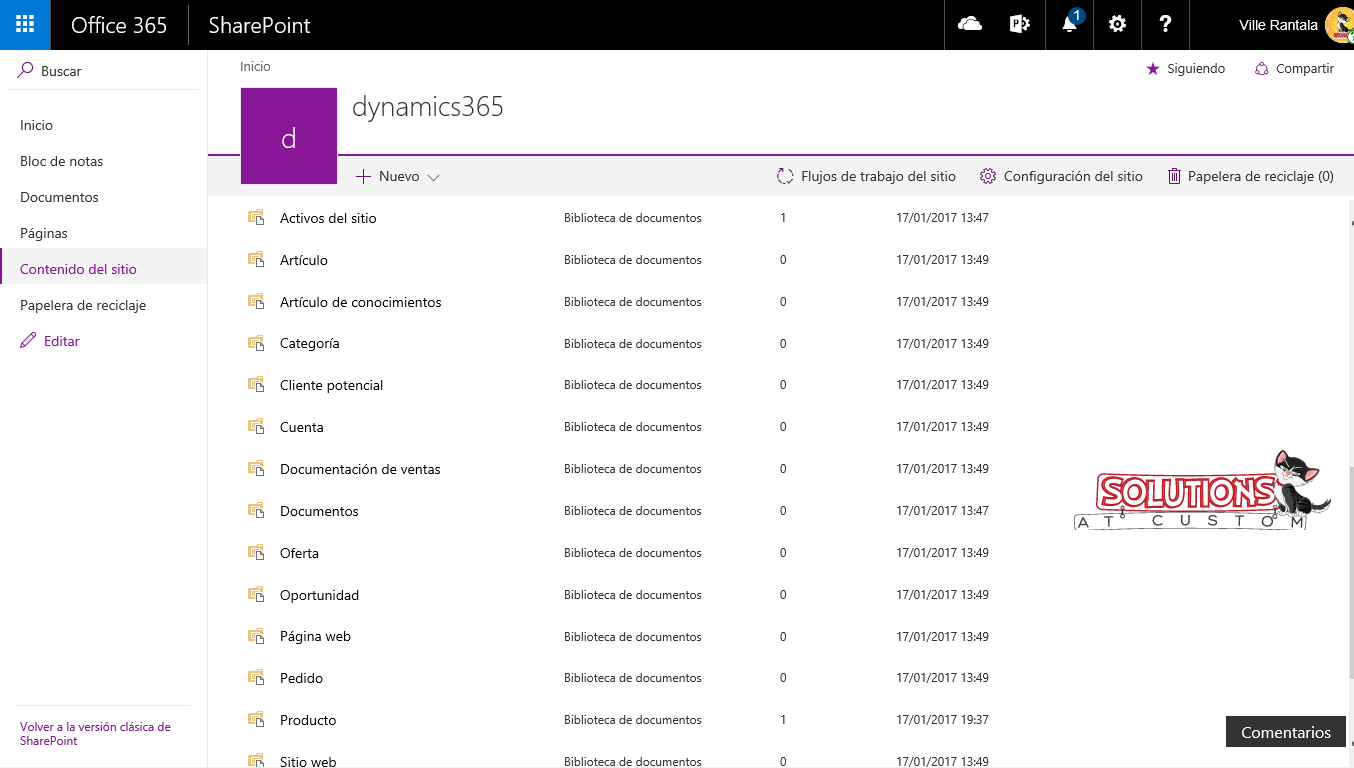Open the PowerPoint icon in top bar
Viewport: 1354px width, 768px height.
(1019, 25)
